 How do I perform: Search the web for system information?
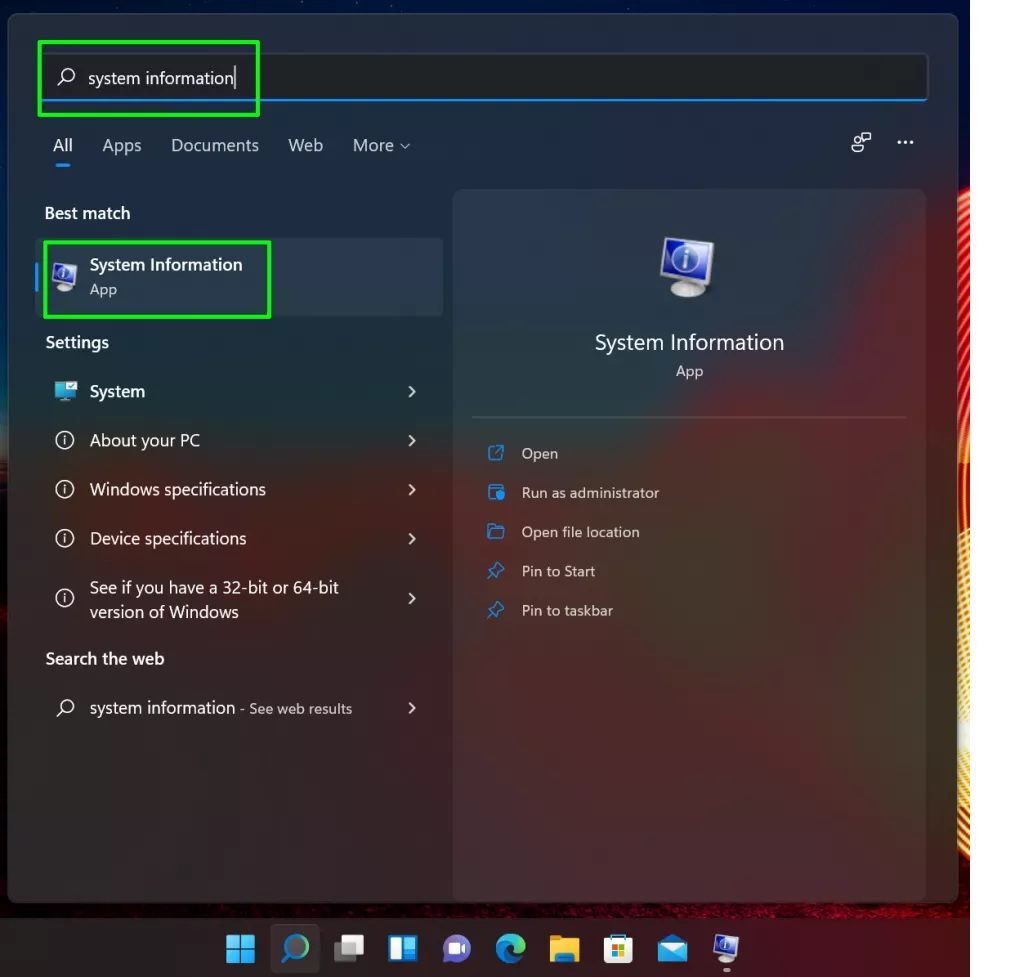[x=220, y=708]
